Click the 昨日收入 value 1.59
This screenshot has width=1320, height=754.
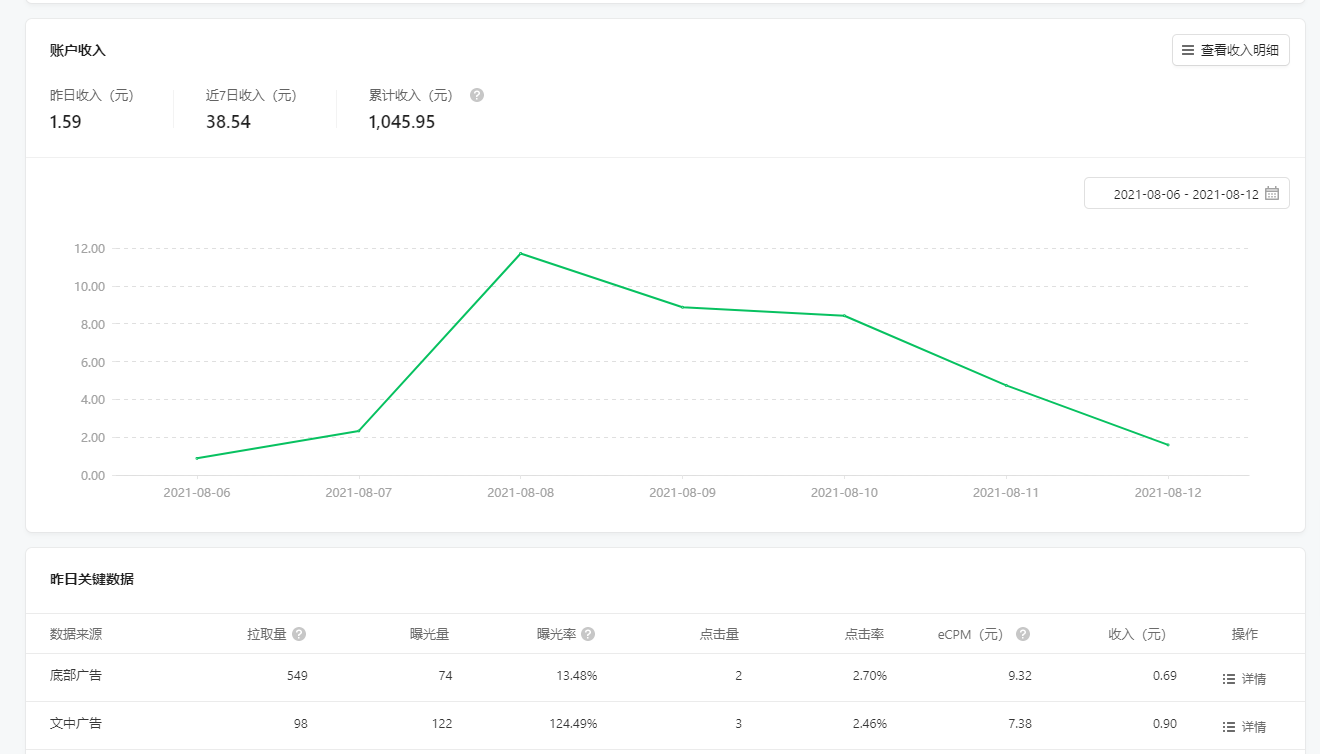pyautogui.click(x=65, y=122)
